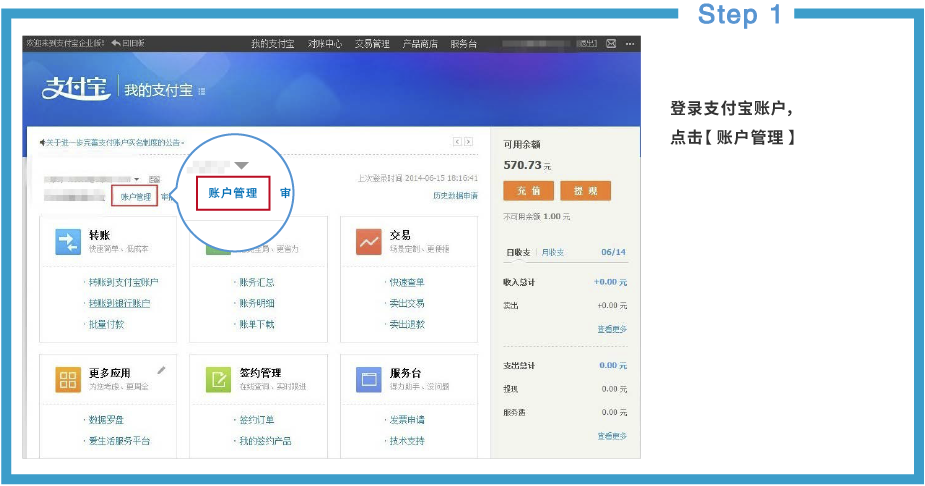Click 转账到银行账户 link
The height and width of the screenshot is (486, 925).
point(119,304)
